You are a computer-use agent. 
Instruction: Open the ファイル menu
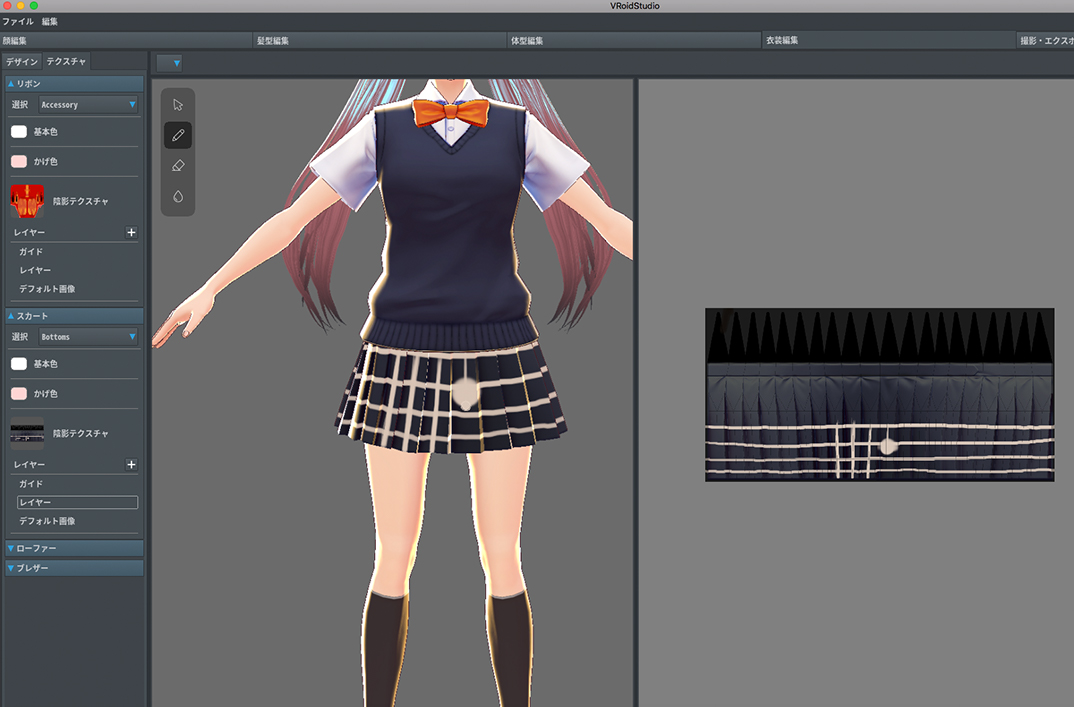click(x=18, y=21)
